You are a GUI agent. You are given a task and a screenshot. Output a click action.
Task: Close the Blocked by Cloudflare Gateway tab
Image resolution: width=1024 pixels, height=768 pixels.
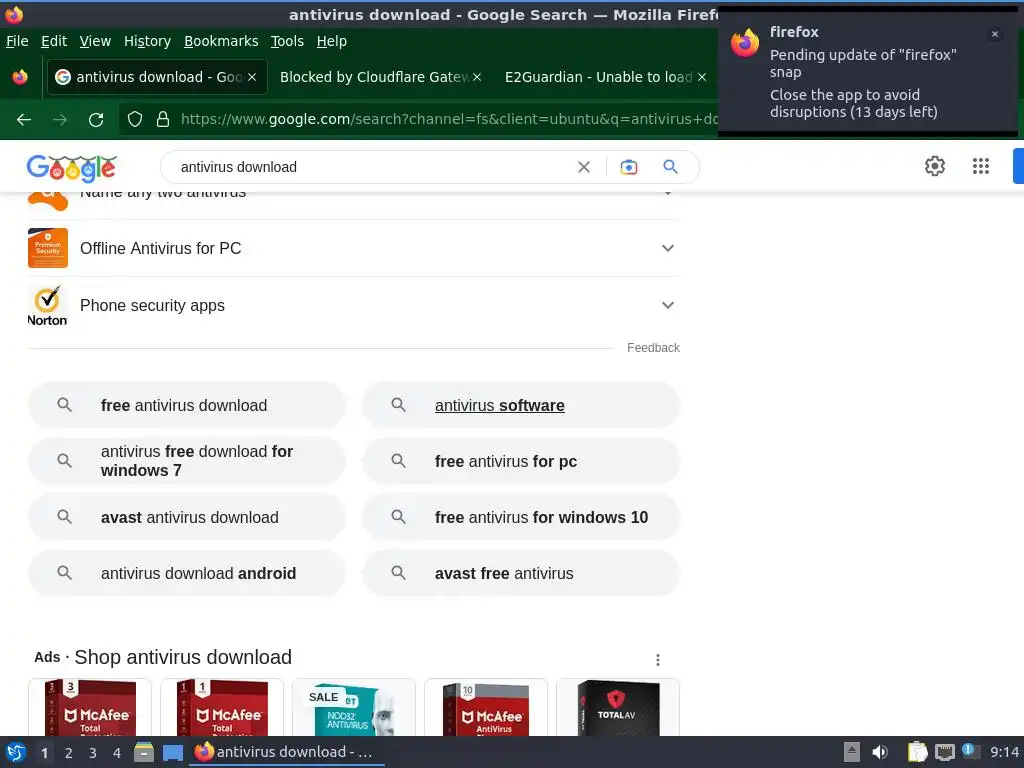pyautogui.click(x=477, y=77)
